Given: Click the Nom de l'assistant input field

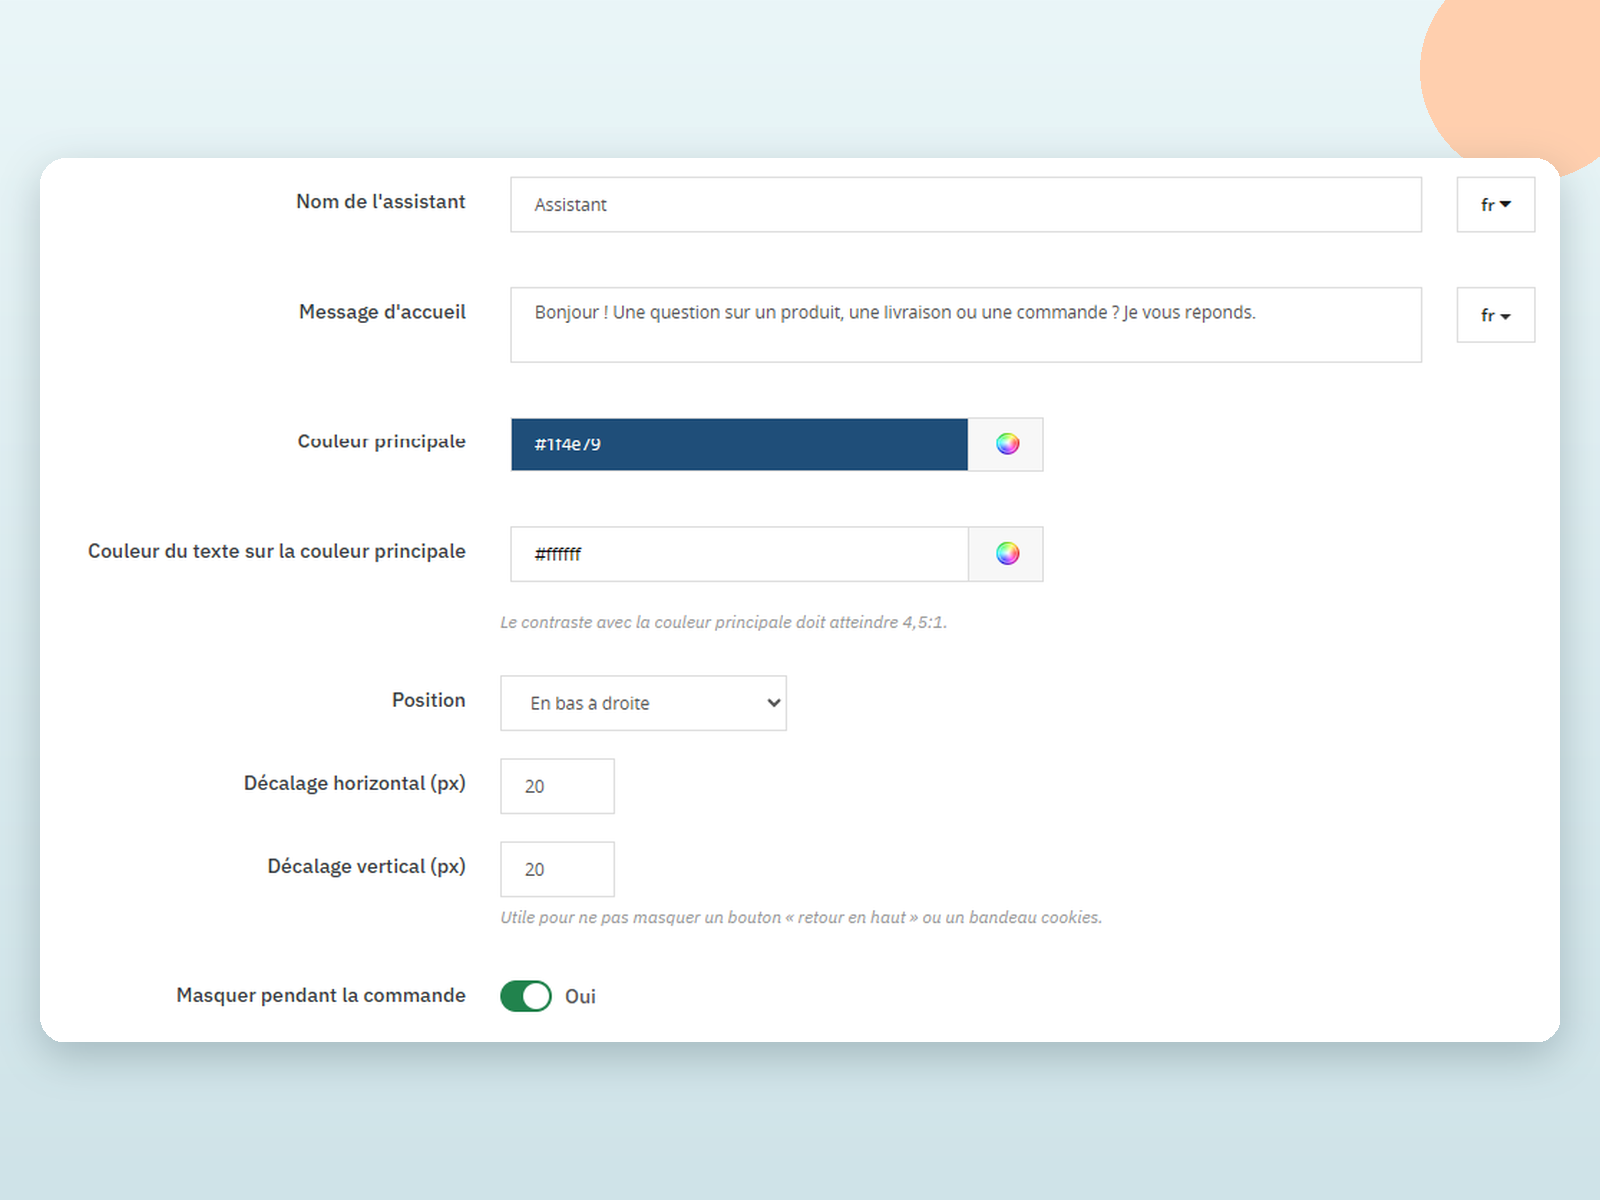Looking at the screenshot, I should pyautogui.click(x=966, y=205).
